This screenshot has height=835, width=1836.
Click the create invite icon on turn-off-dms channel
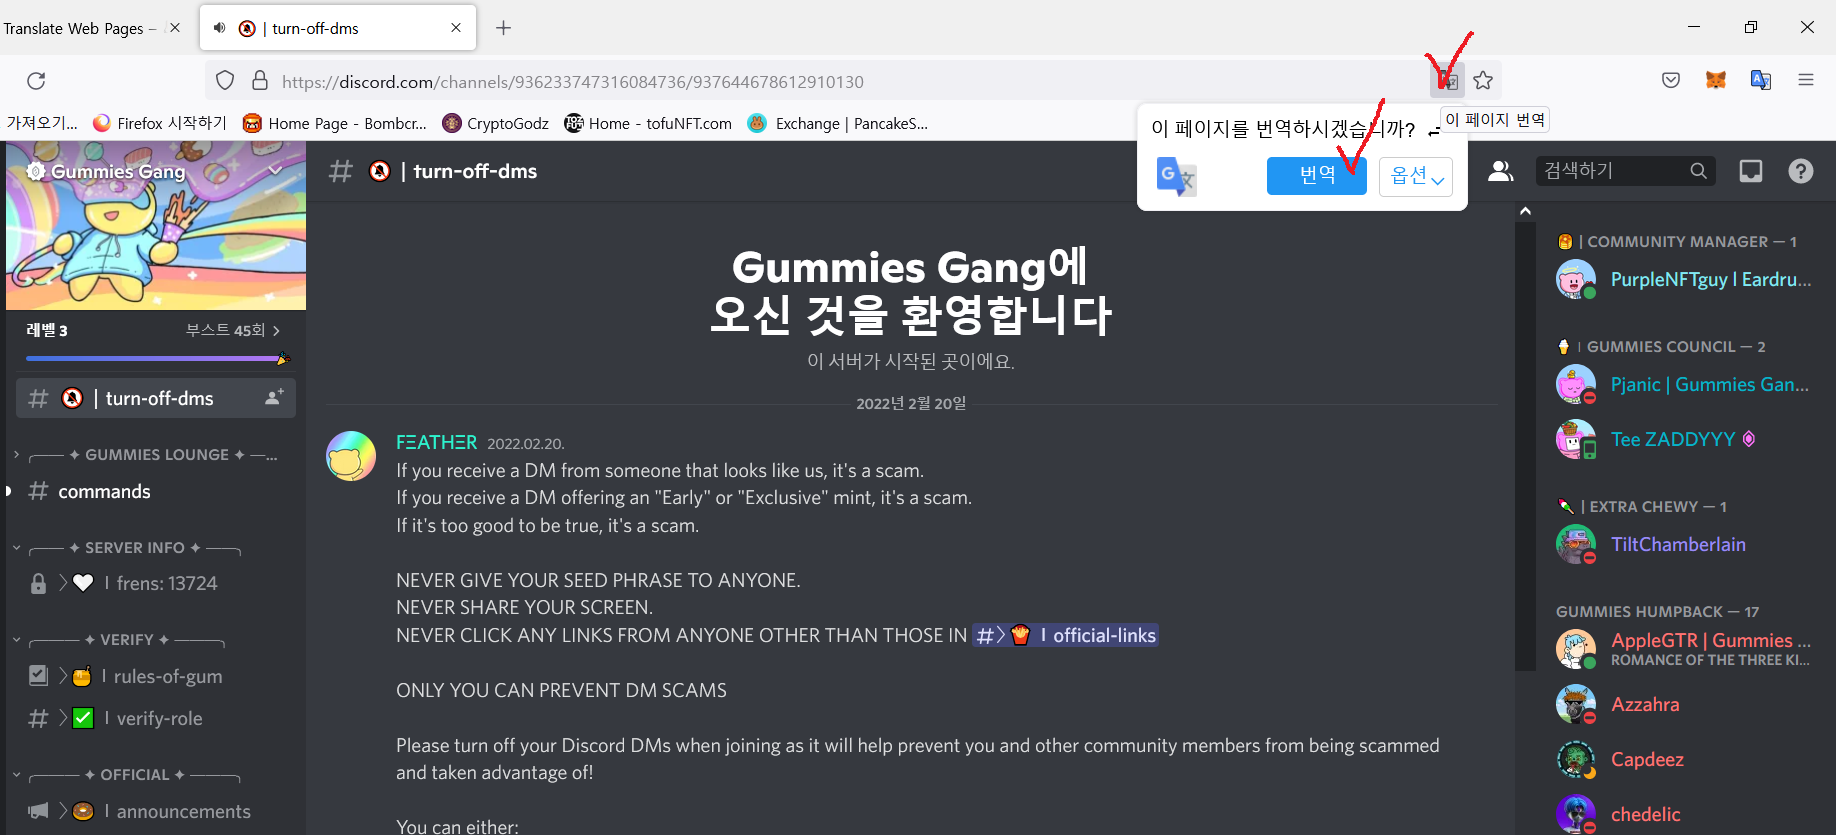pyautogui.click(x=274, y=397)
